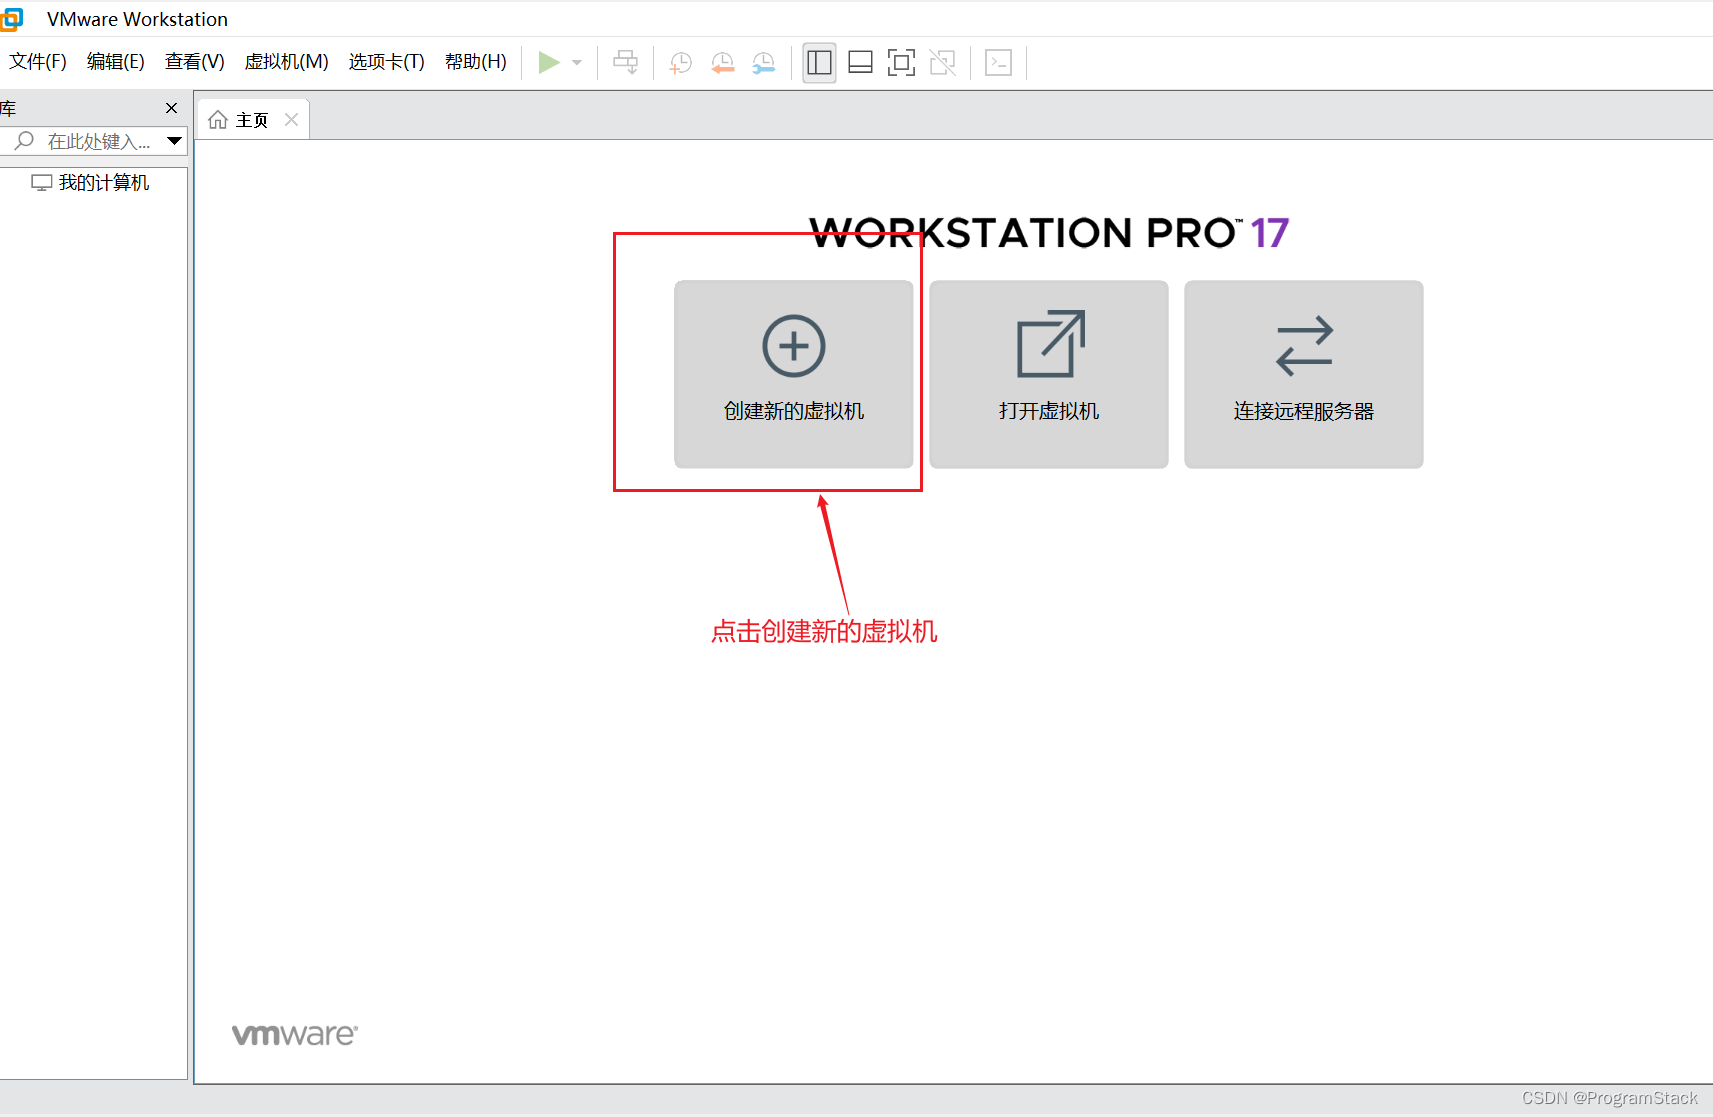Screen dimensions: 1713x1117
Task: Click the send Ctrl+Alt+Del toolbar icon
Action: click(x=626, y=62)
